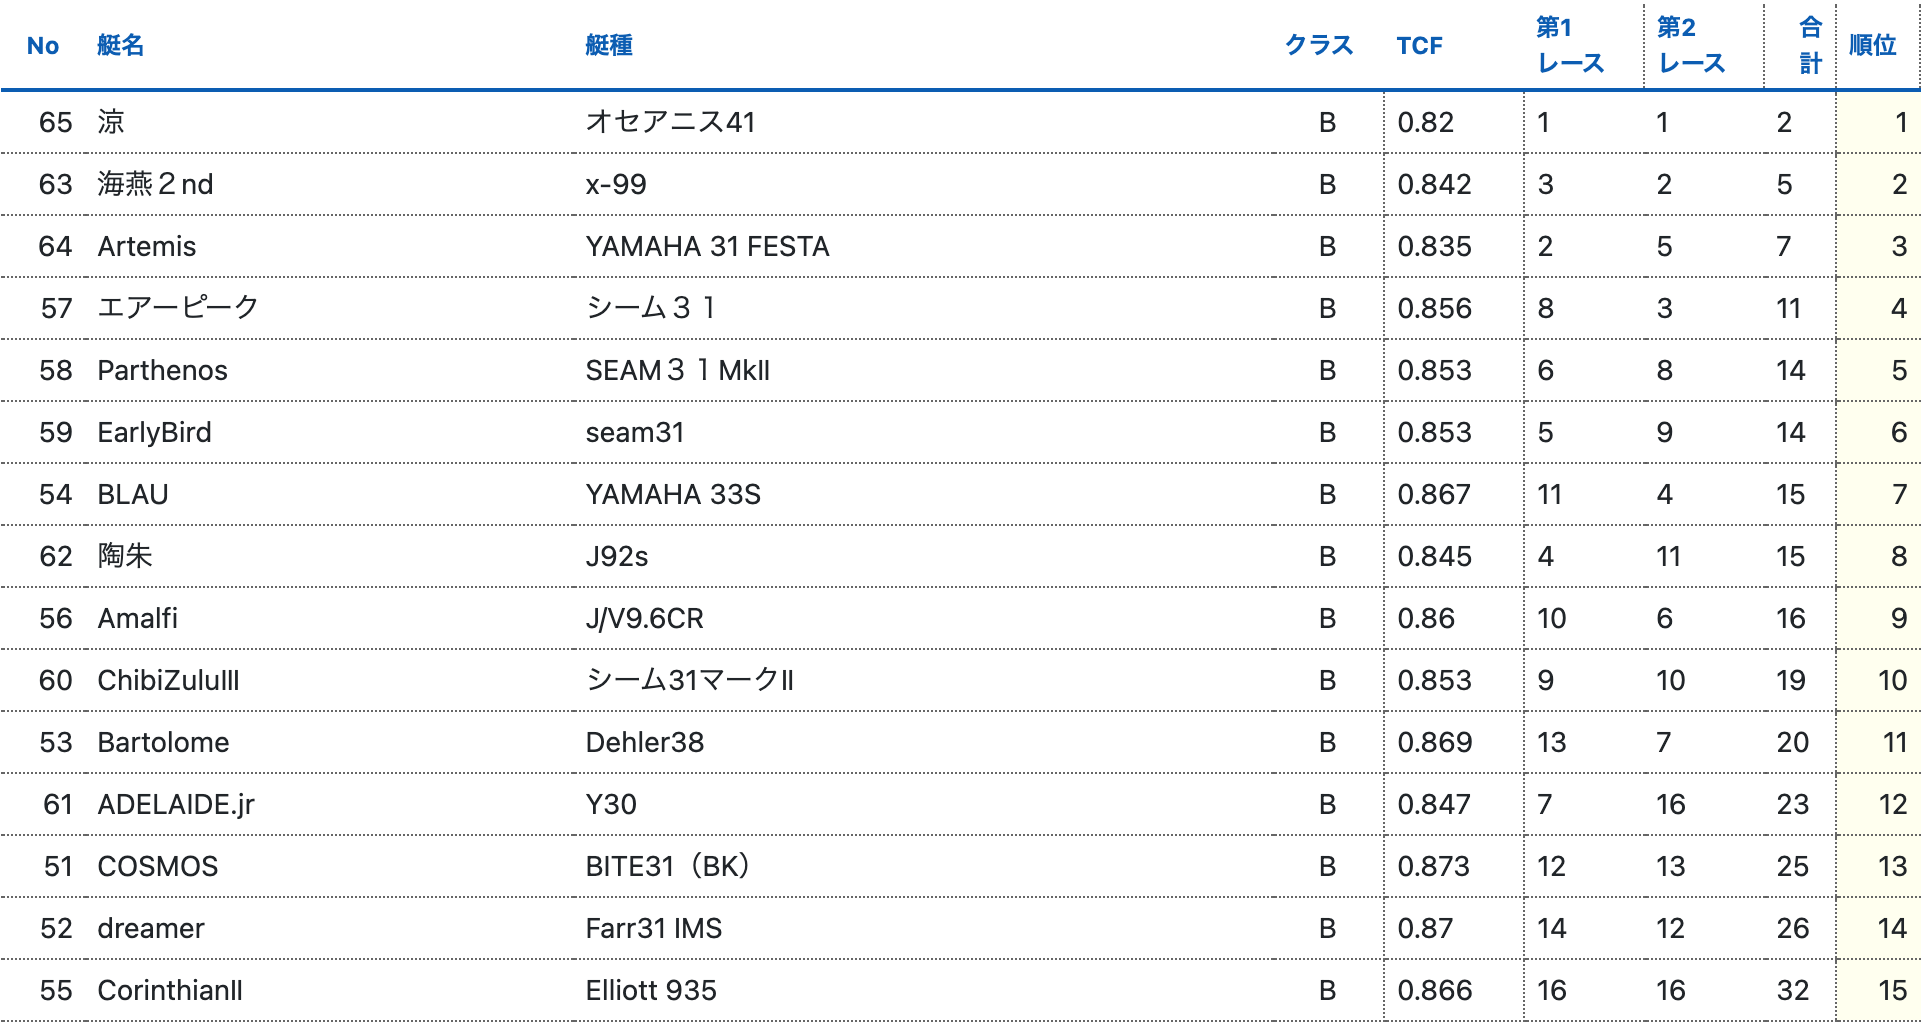
Task: Click boat type Dehler38
Action: point(644,742)
